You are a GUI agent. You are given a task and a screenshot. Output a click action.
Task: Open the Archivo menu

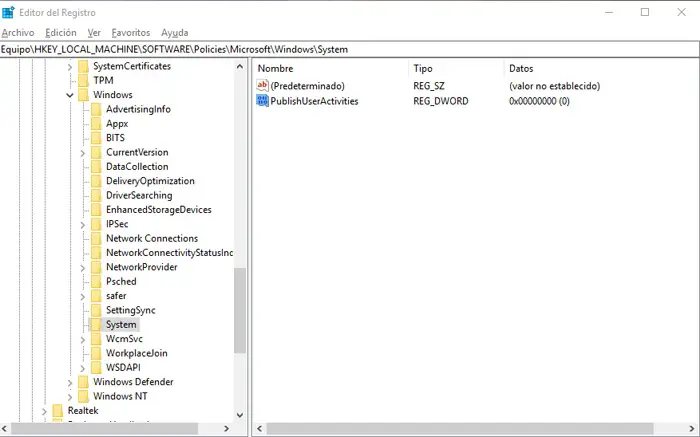coord(18,33)
